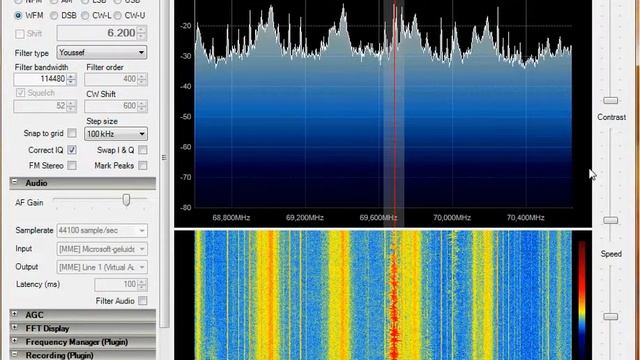The width and height of the screenshot is (640, 360).
Task: Collapse the Audio section
Action: coord(14,182)
